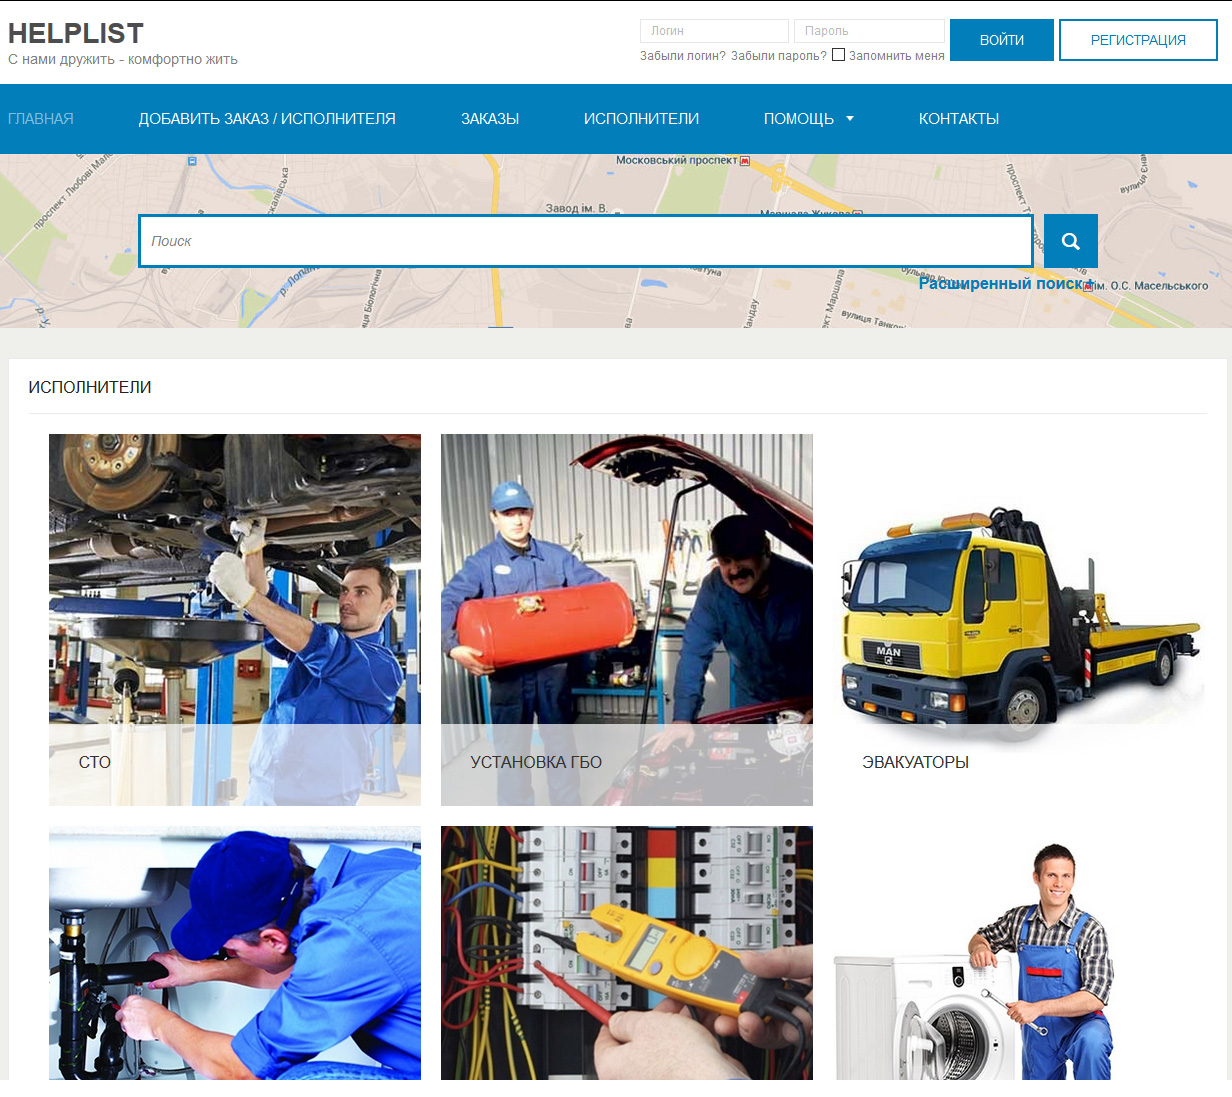Click the tagline 'С нами дружить - комфортно жить'
Viewport: 1232px width, 1097px height.
[123, 60]
